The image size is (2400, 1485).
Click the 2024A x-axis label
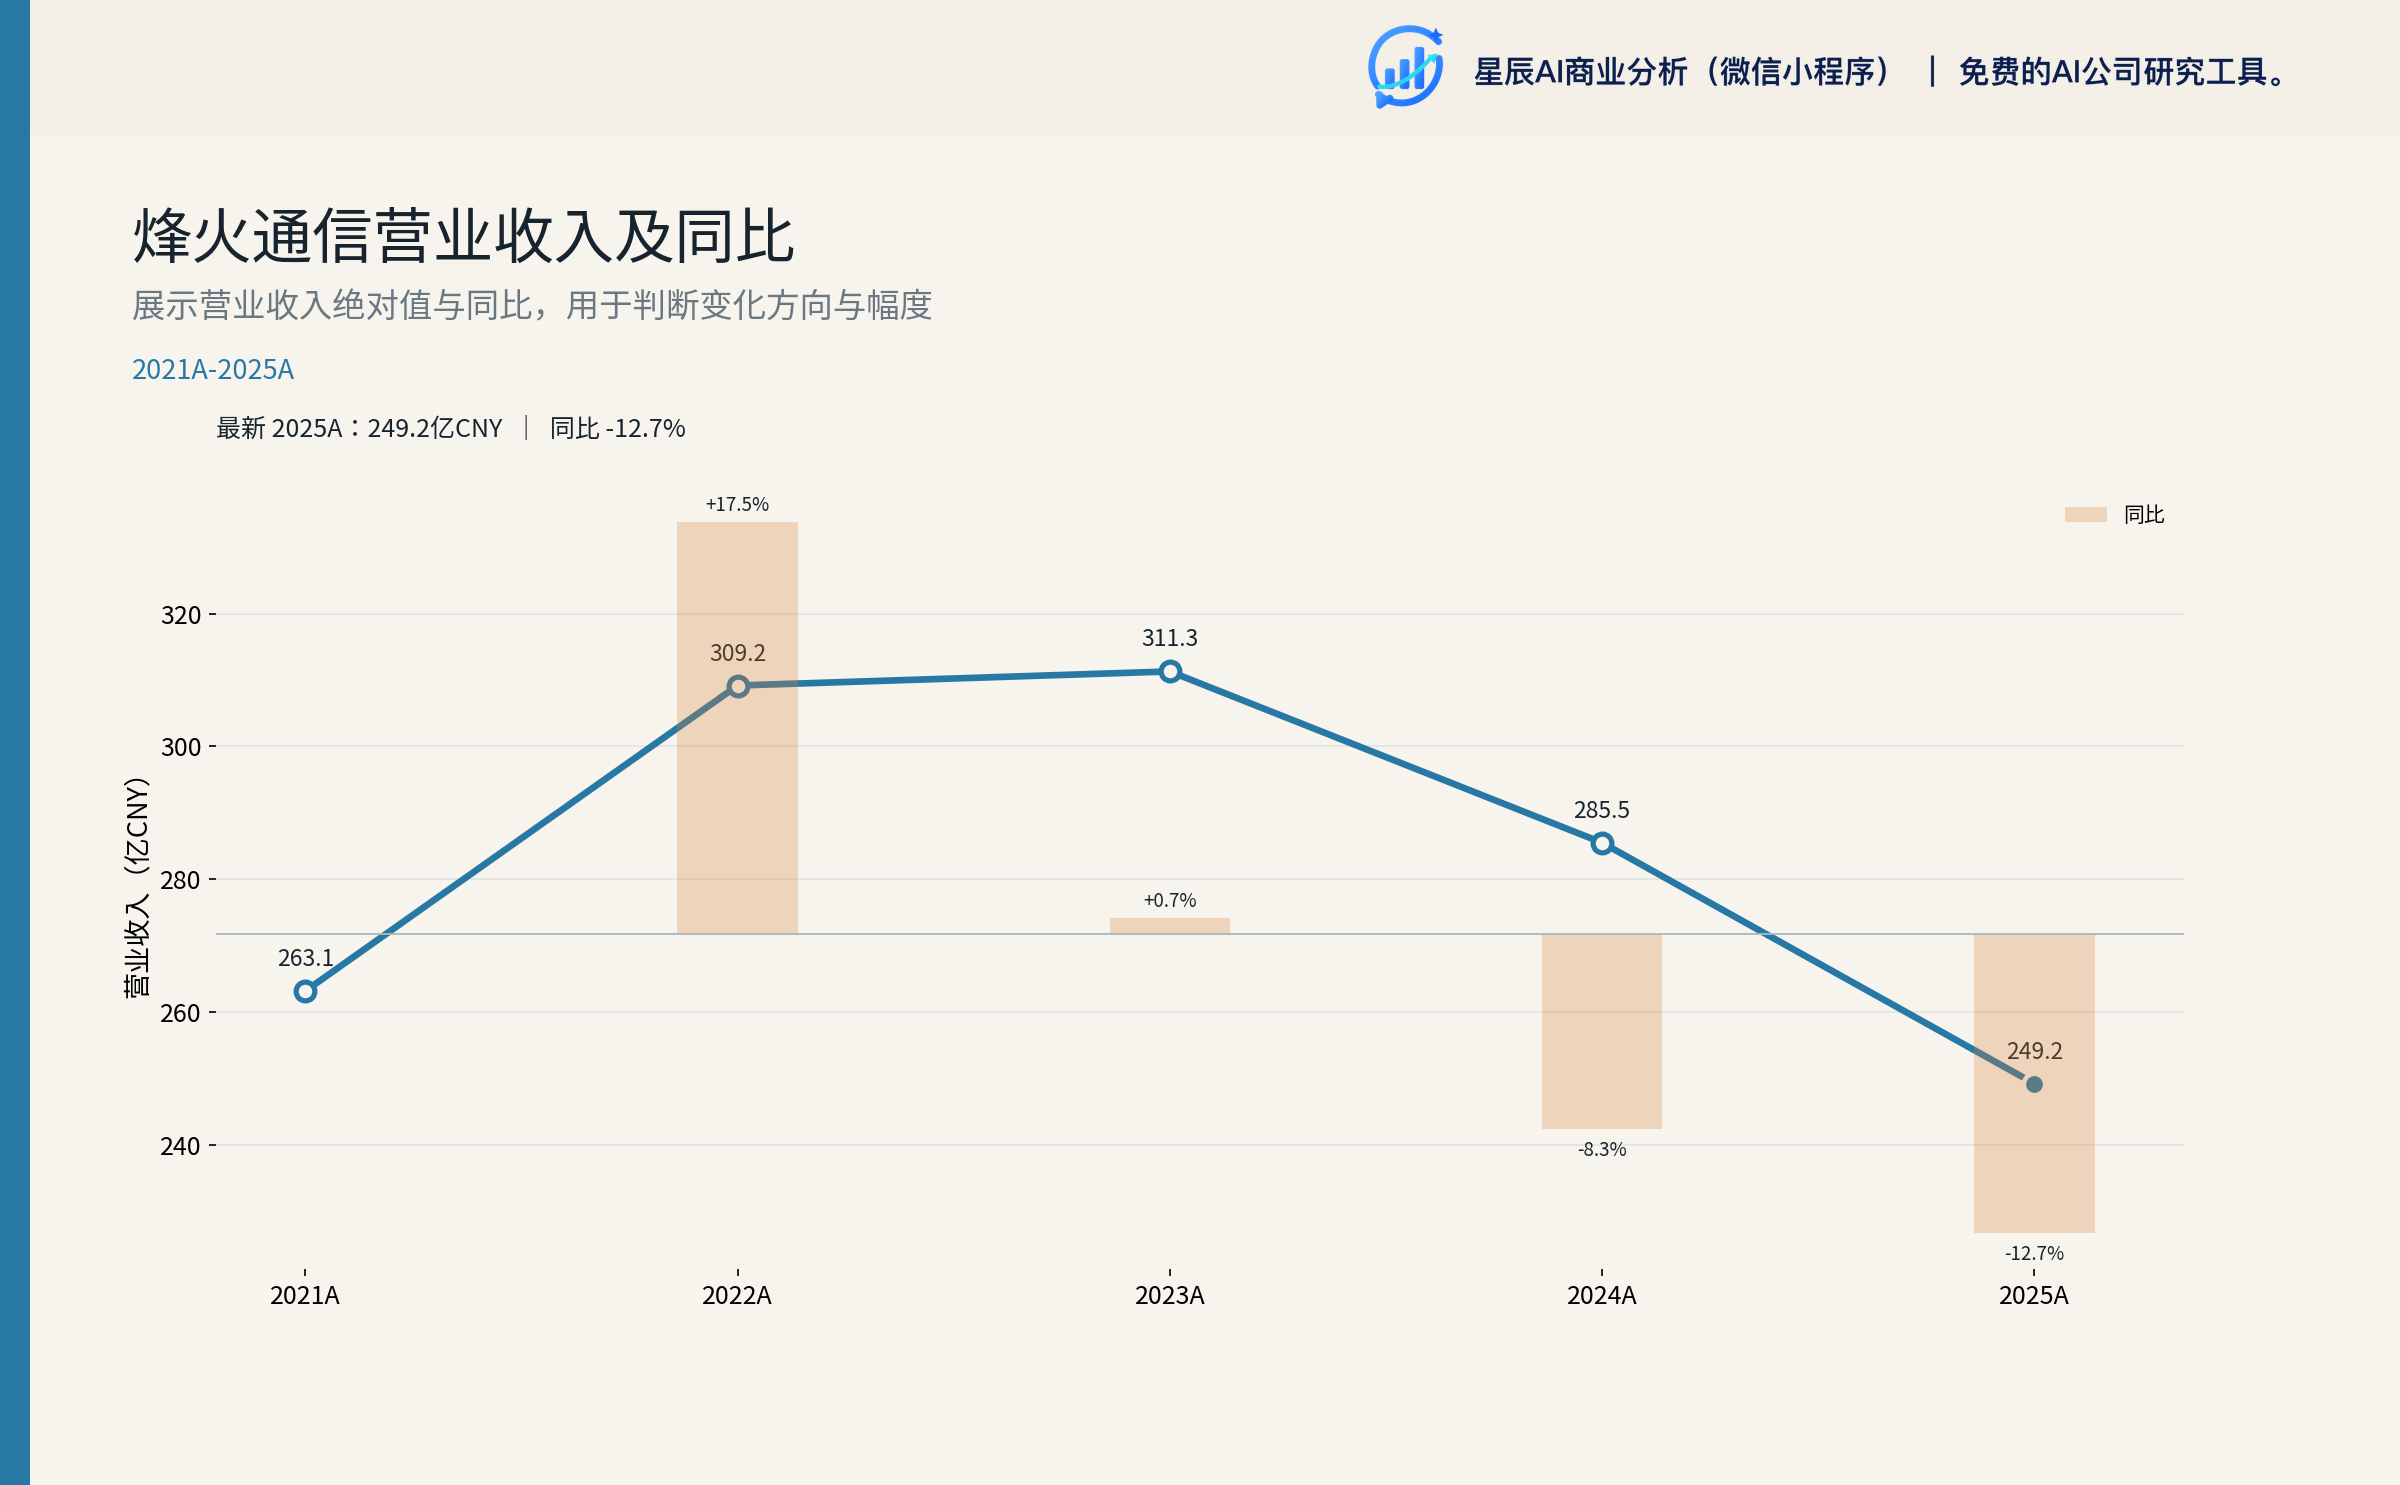[x=1602, y=1295]
